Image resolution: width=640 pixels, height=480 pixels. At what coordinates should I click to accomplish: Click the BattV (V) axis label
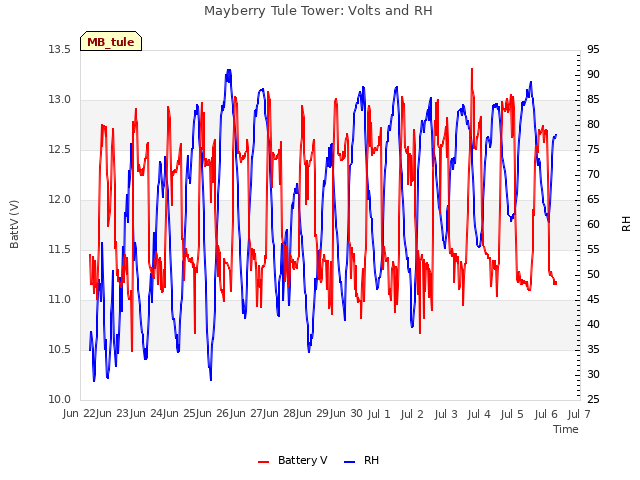point(14,224)
